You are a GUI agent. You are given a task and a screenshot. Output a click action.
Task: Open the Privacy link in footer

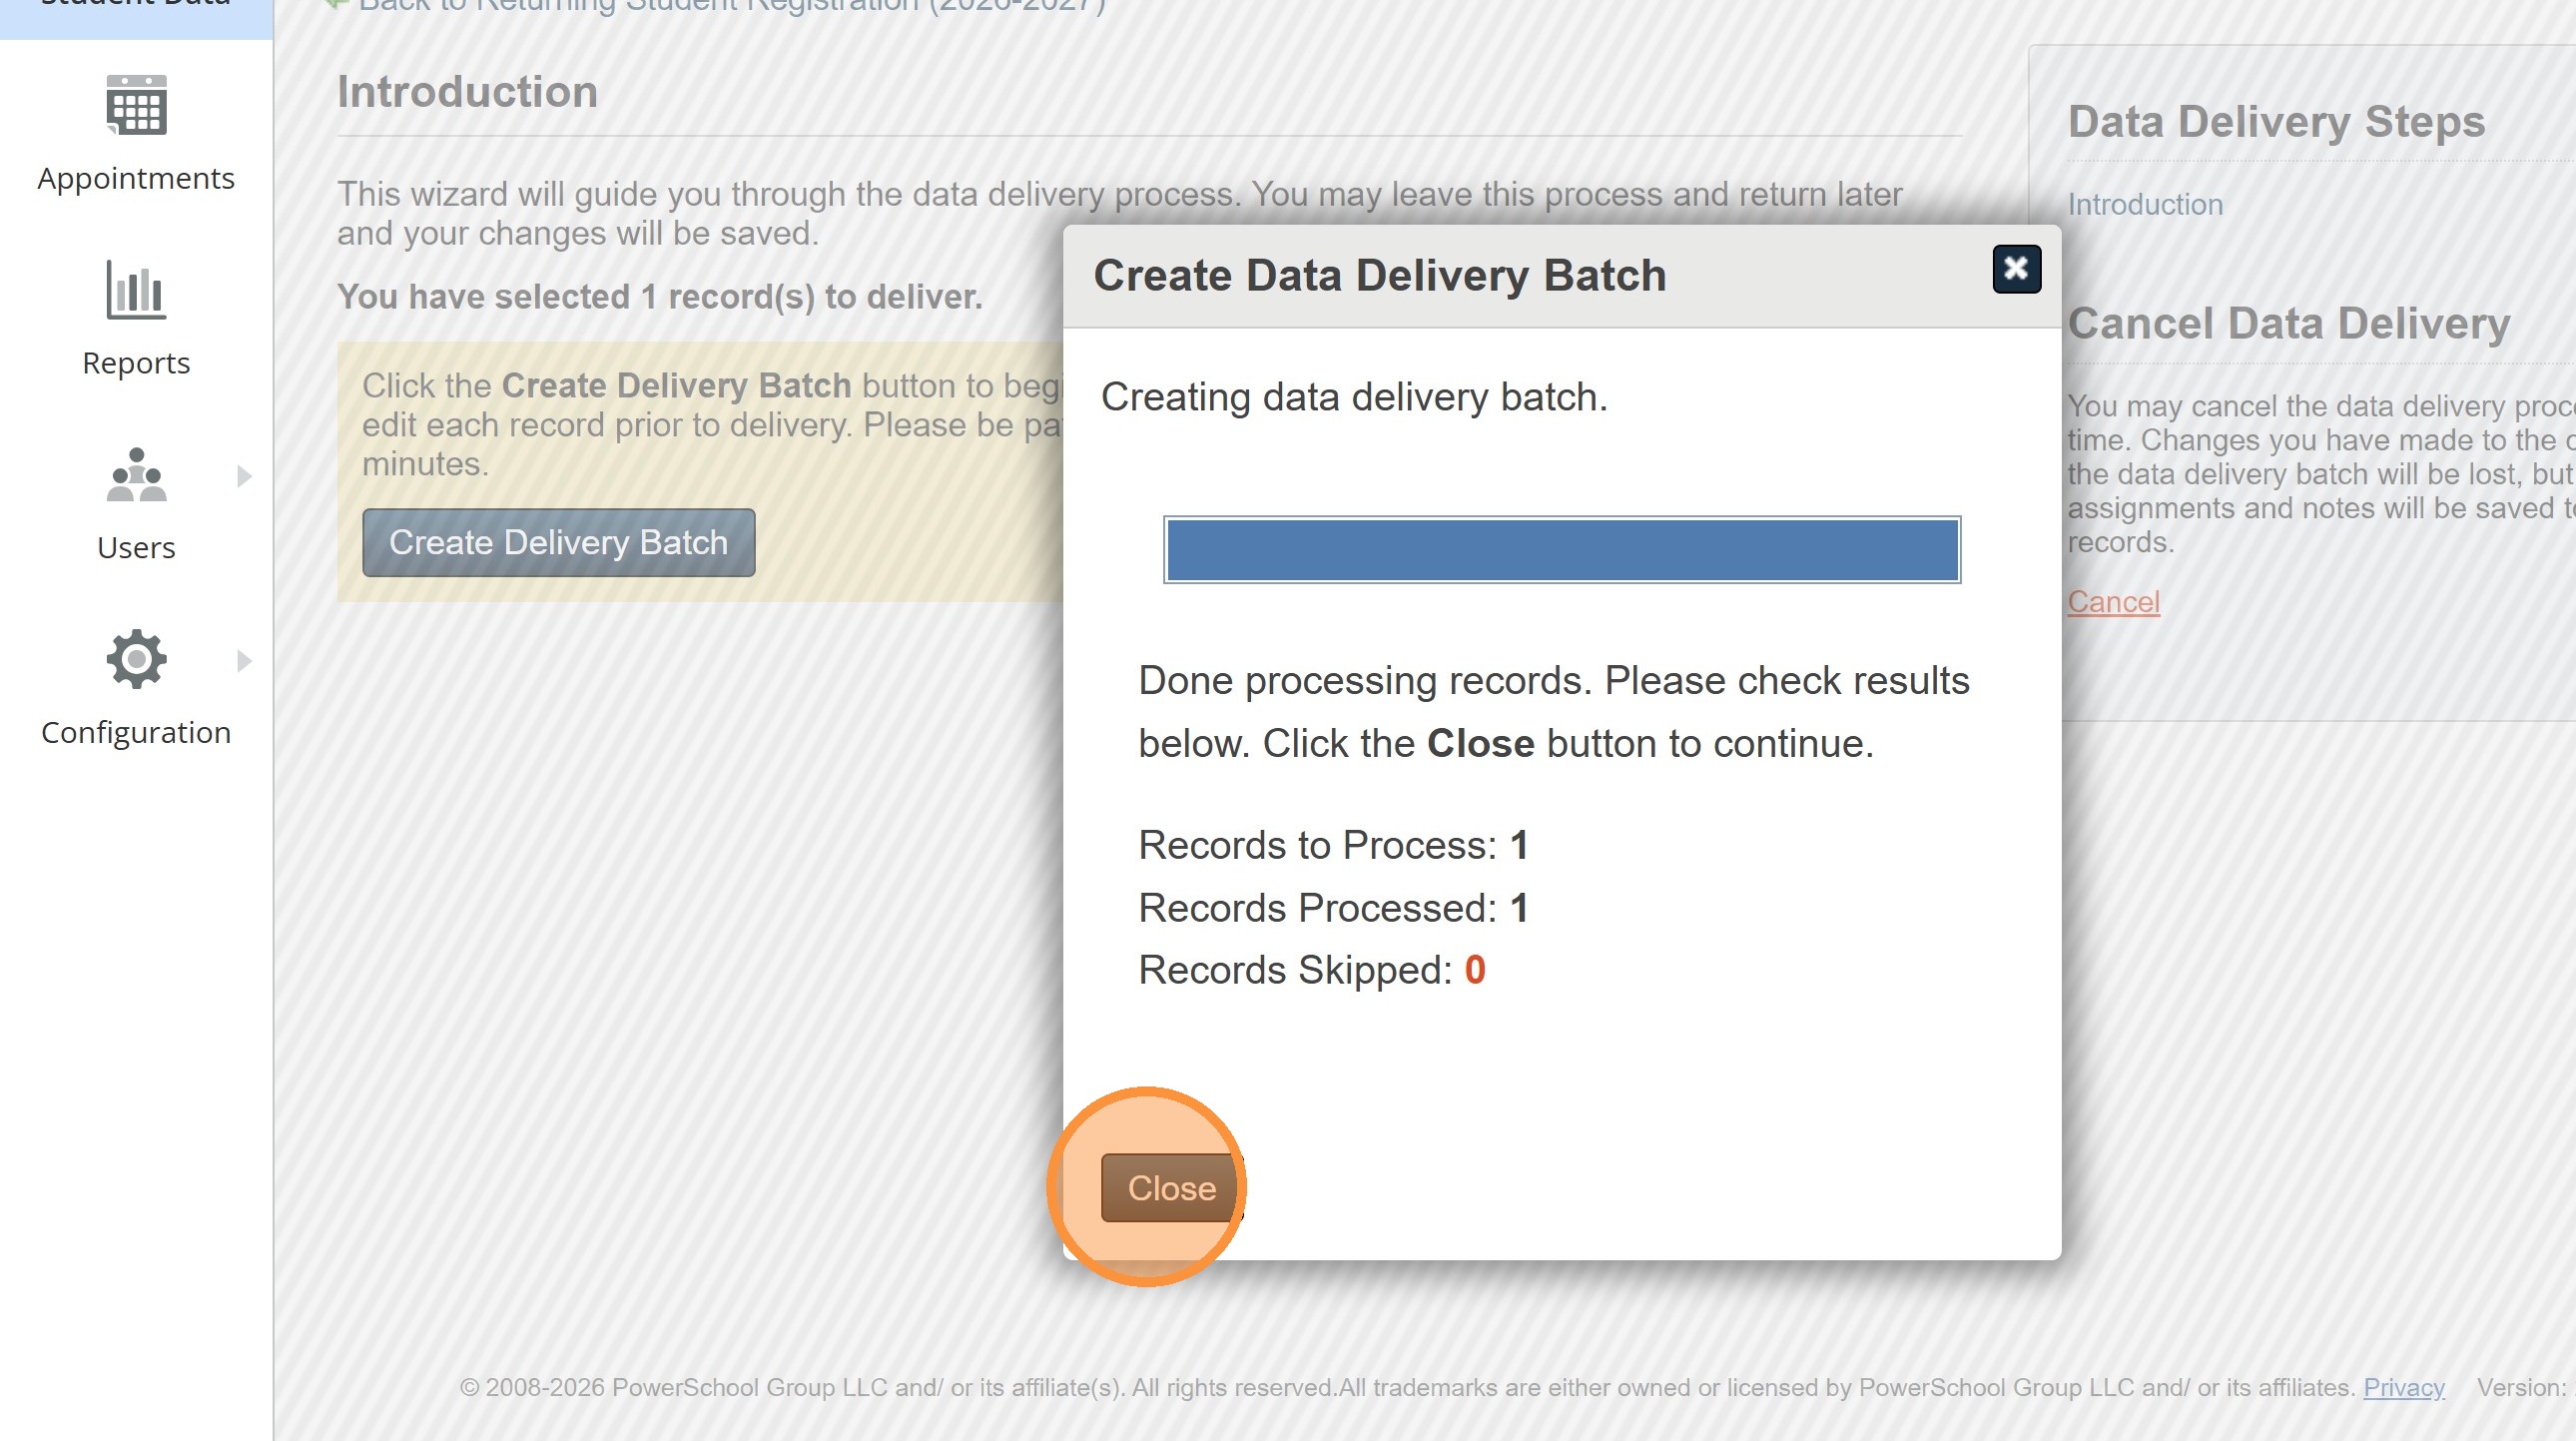tap(2403, 1387)
